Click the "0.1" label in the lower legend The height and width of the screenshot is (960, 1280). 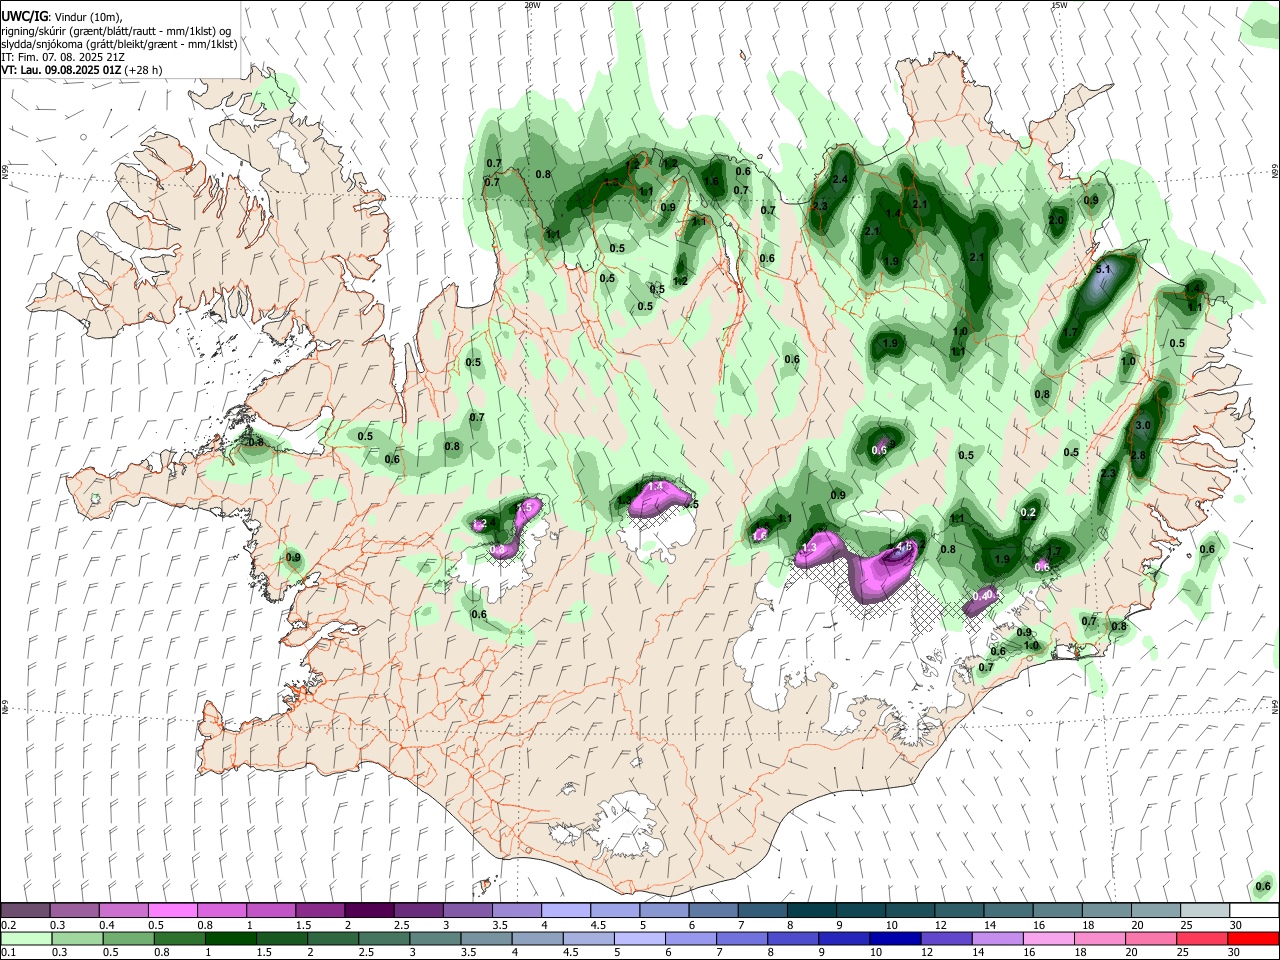8,953
